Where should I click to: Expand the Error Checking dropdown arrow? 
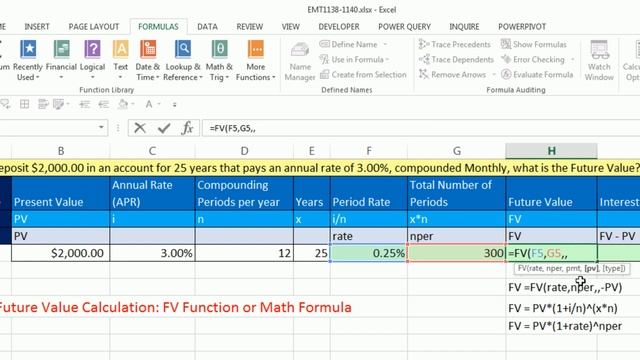click(x=572, y=60)
